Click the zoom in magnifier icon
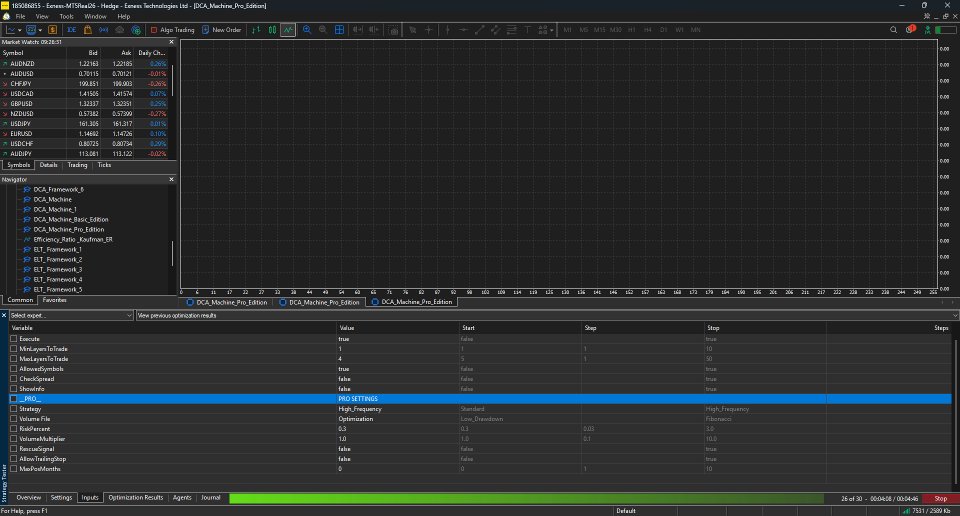 pyautogui.click(x=307, y=29)
